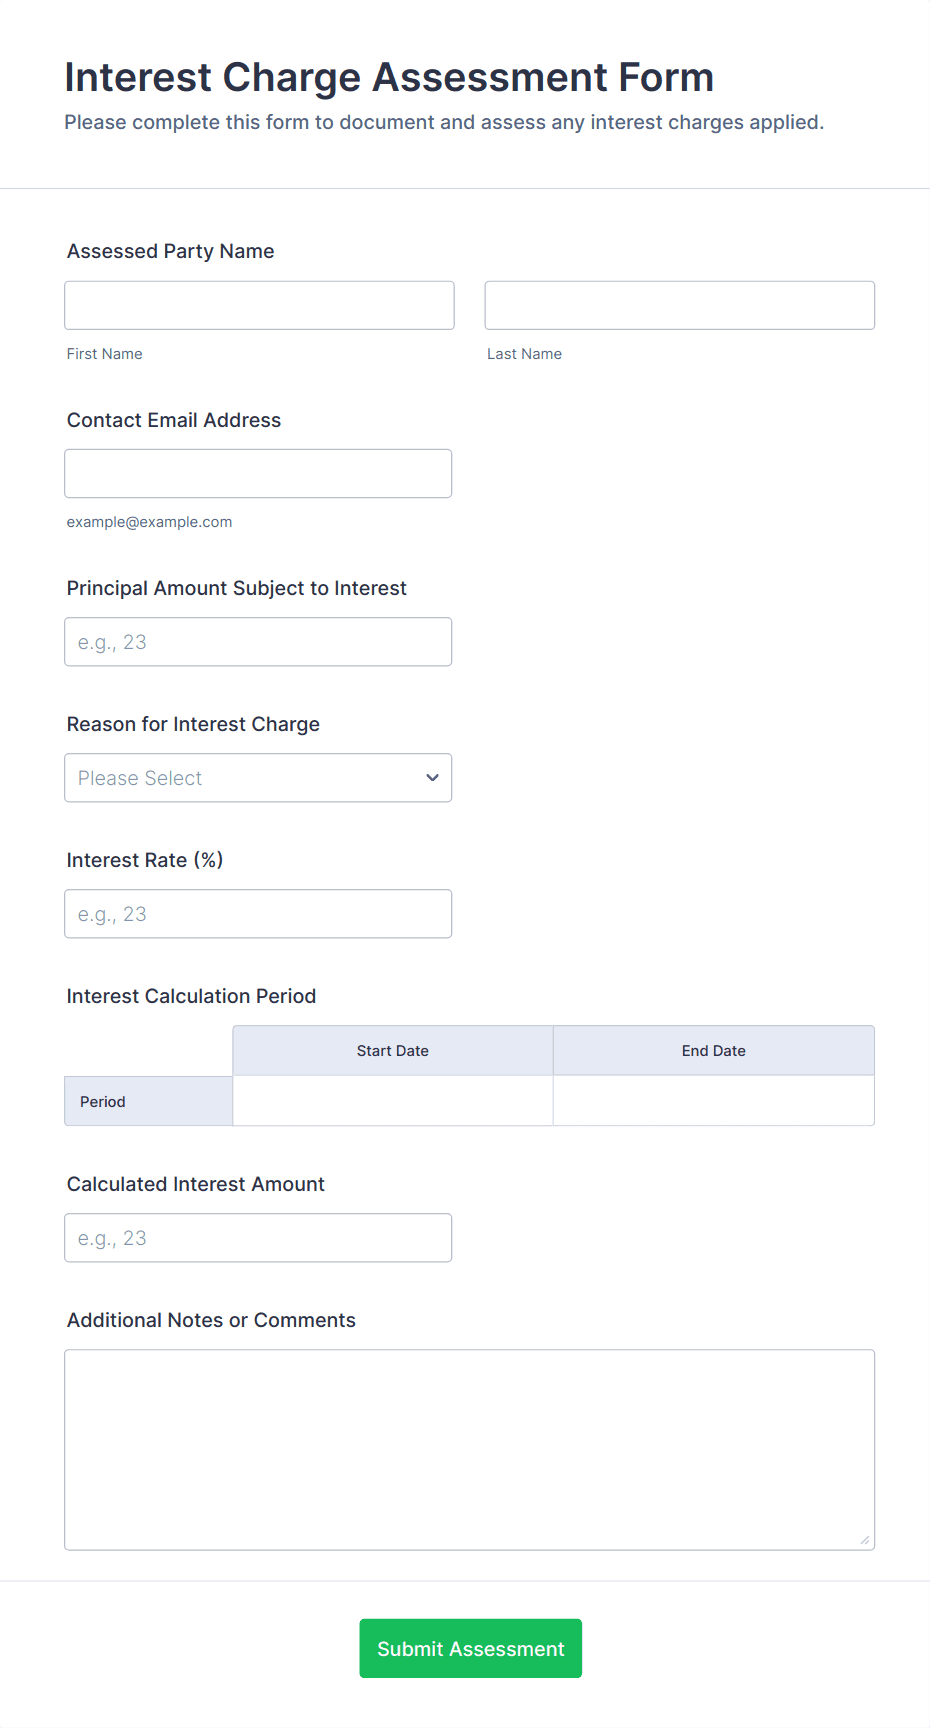930x1728 pixels.
Task: Click the Interest Rate (%) input
Action: 258,914
